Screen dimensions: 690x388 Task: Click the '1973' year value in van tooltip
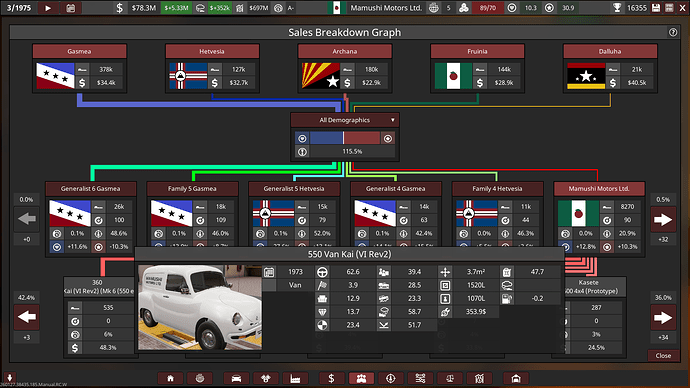[295, 272]
